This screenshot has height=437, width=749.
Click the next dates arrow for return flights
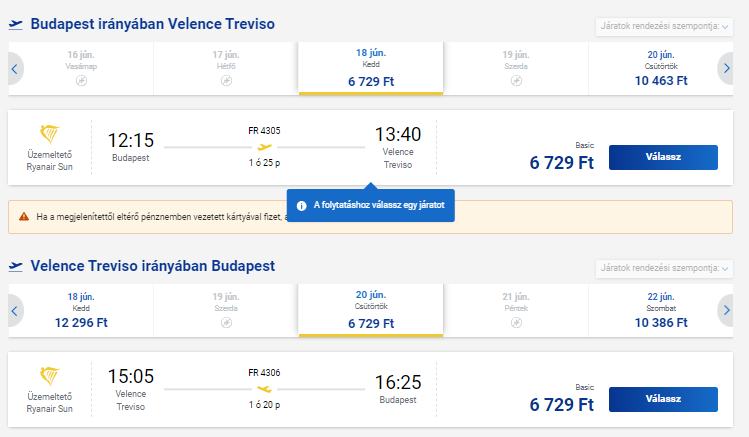(726, 310)
